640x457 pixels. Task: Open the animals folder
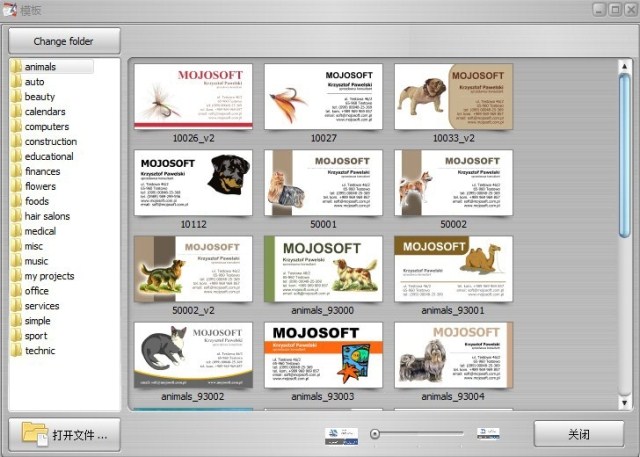(52, 67)
